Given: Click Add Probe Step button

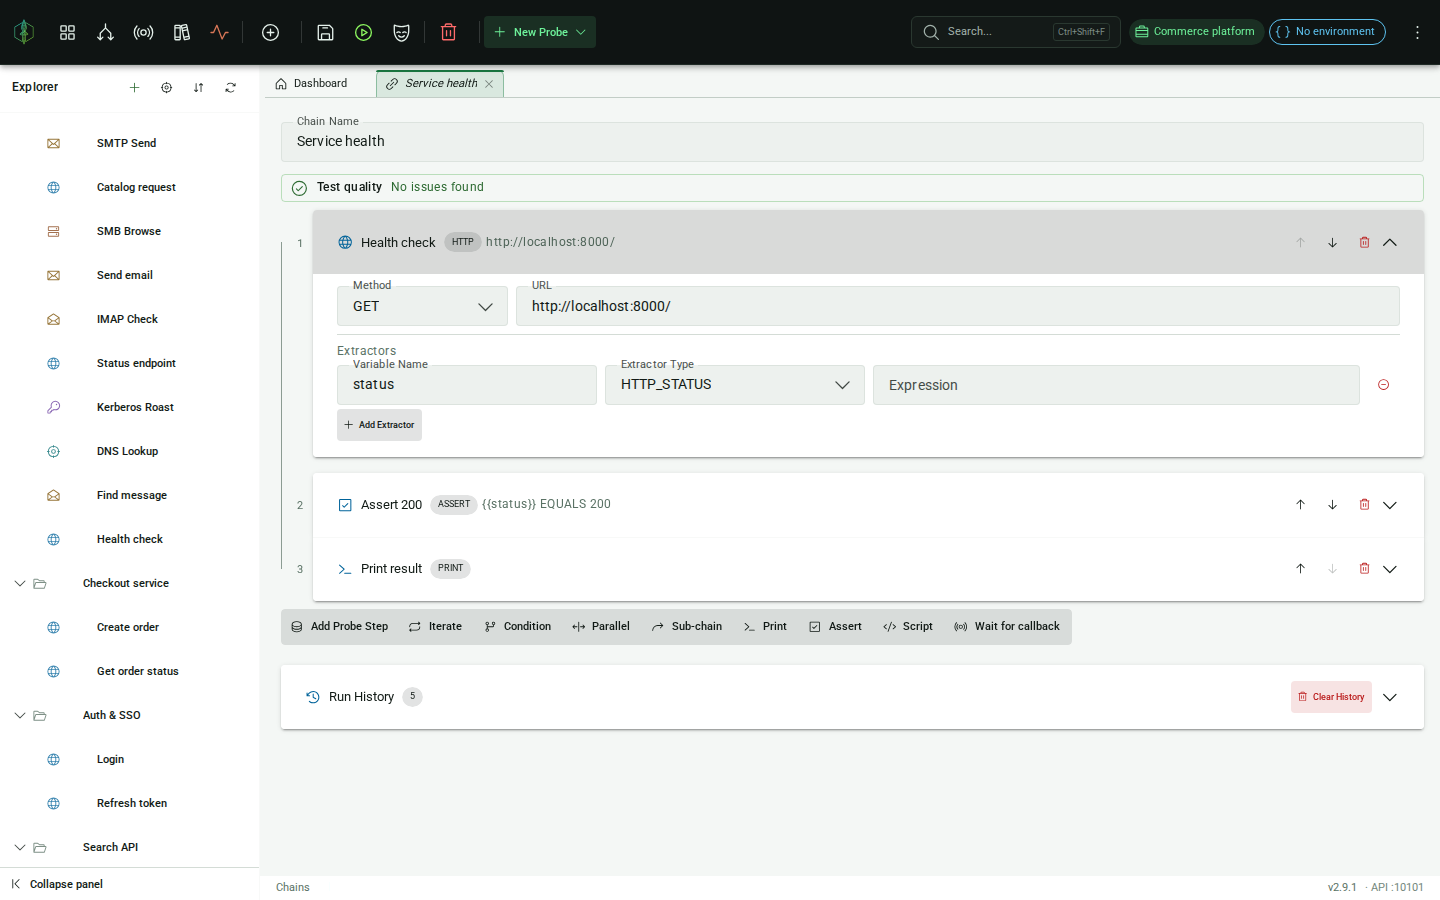Looking at the screenshot, I should pos(340,627).
